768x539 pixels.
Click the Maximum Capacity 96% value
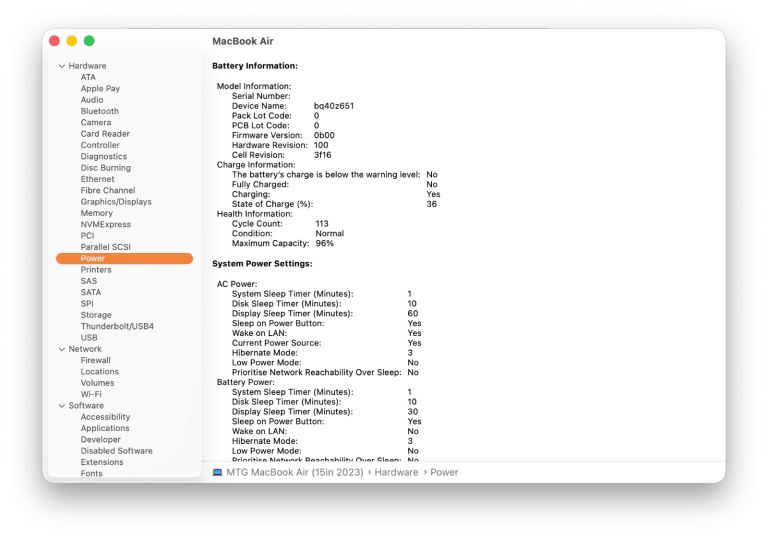(324, 243)
